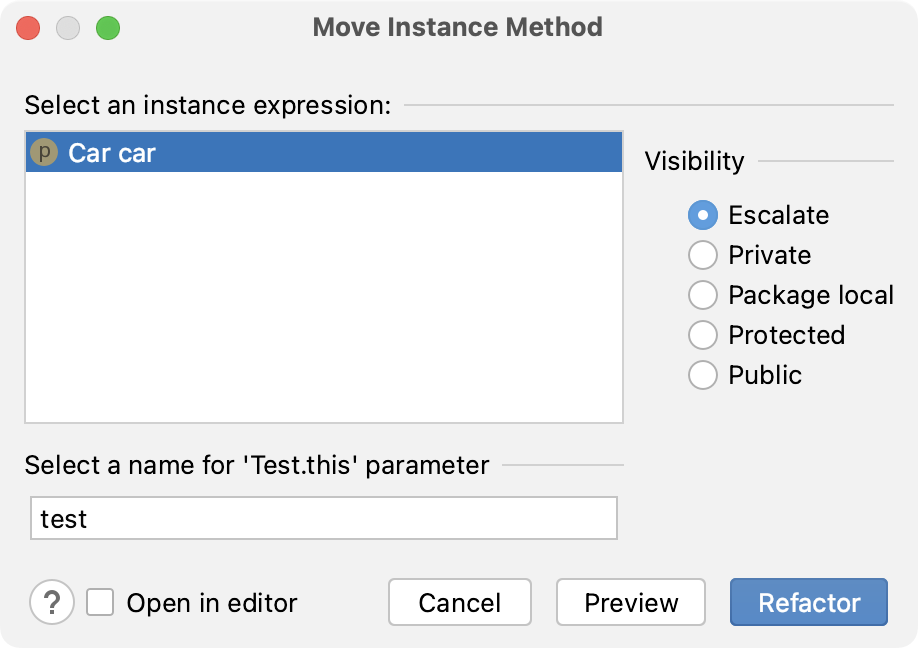This screenshot has height=648, width=918.
Task: Click the empty area of the expression list
Action: 324,297
